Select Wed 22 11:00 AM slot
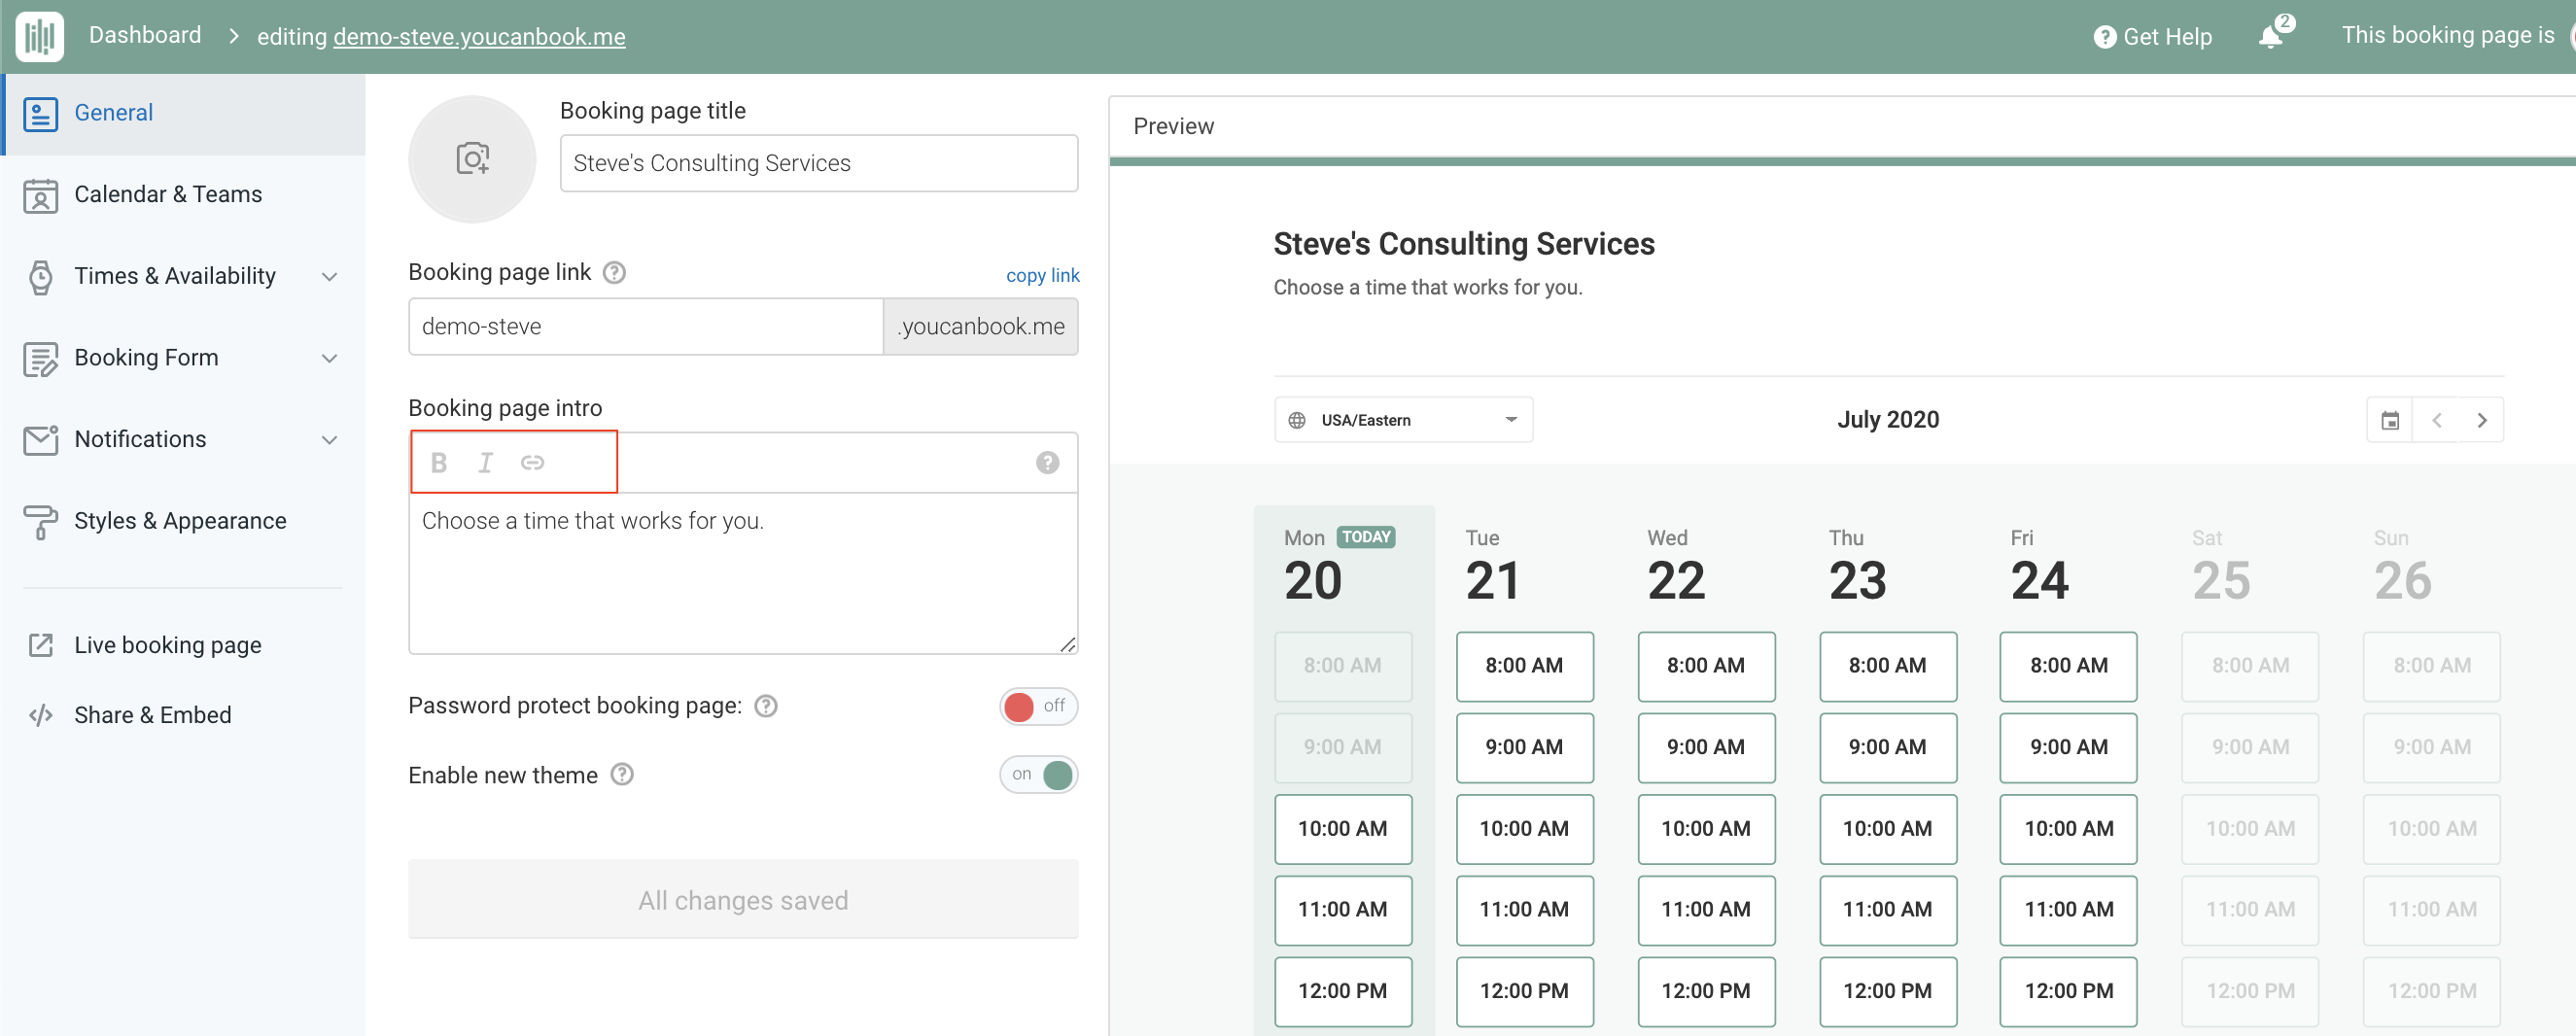The width and height of the screenshot is (2576, 1036). [1706, 910]
